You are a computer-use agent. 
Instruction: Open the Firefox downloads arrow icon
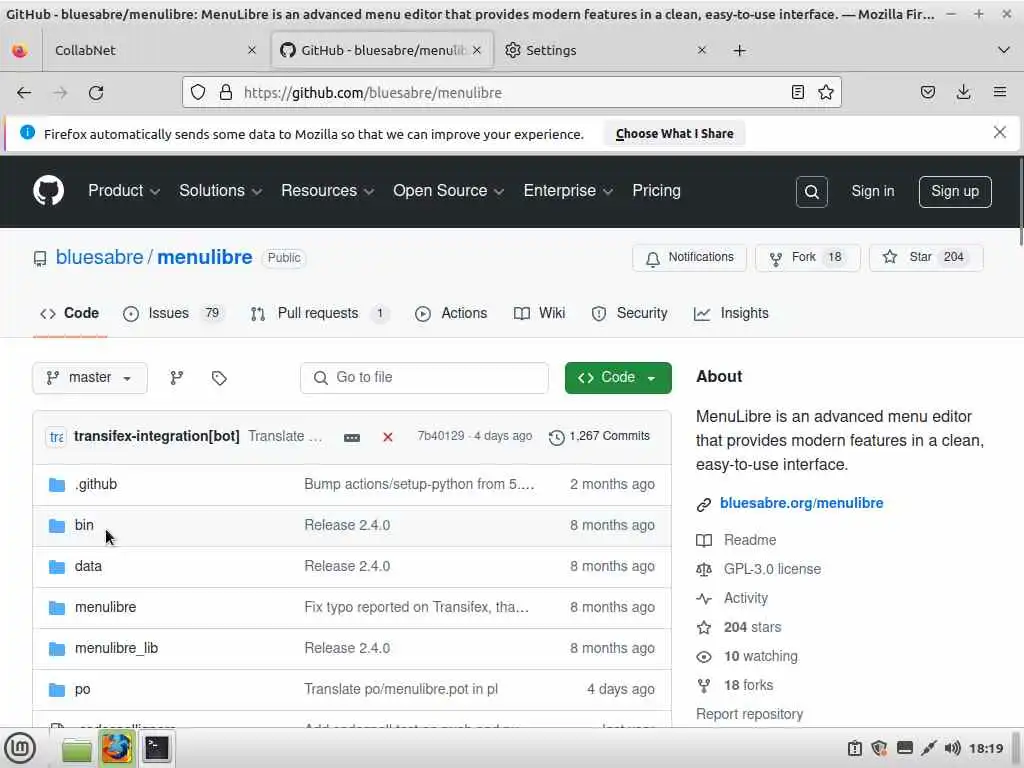click(963, 93)
